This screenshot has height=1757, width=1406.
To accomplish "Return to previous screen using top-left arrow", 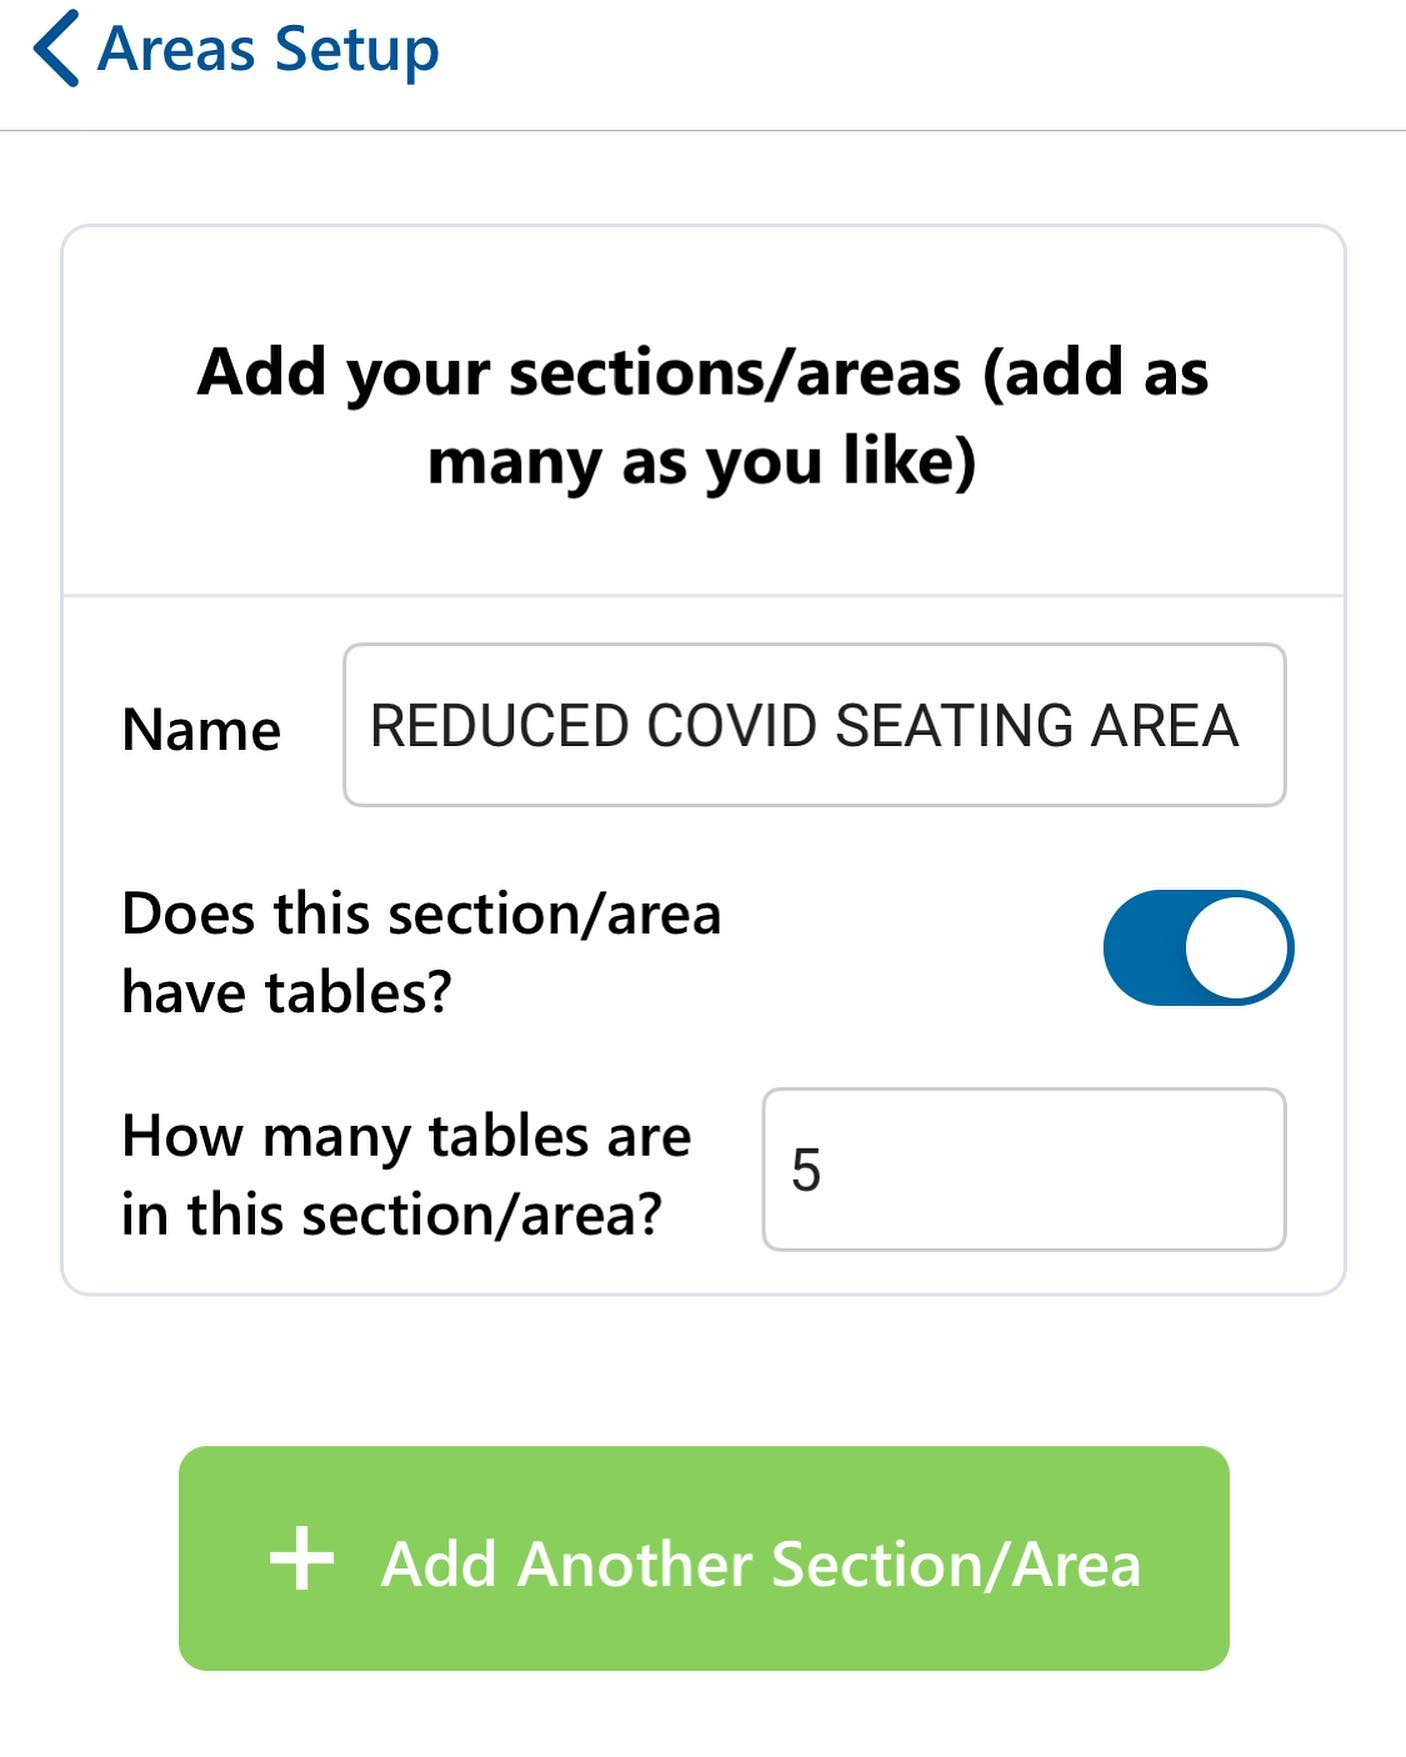I will click(56, 49).
